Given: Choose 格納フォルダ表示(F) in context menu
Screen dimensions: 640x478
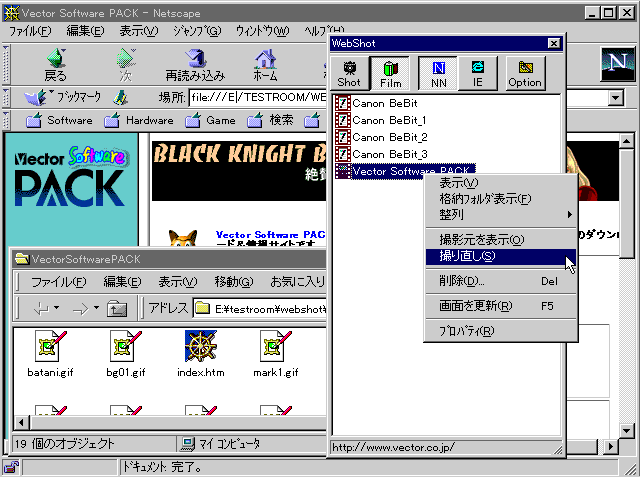Looking at the screenshot, I should pos(500,199).
